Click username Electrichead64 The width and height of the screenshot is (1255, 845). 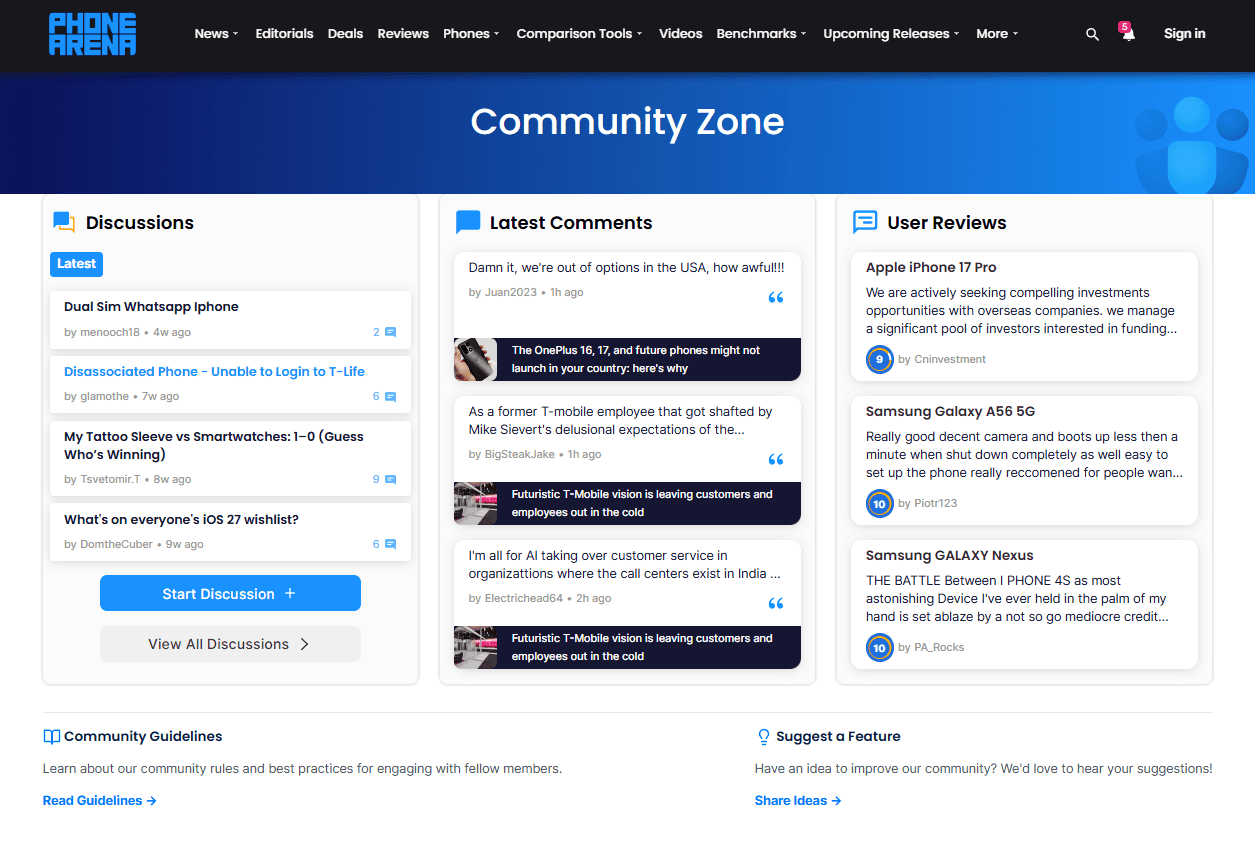click(x=523, y=599)
